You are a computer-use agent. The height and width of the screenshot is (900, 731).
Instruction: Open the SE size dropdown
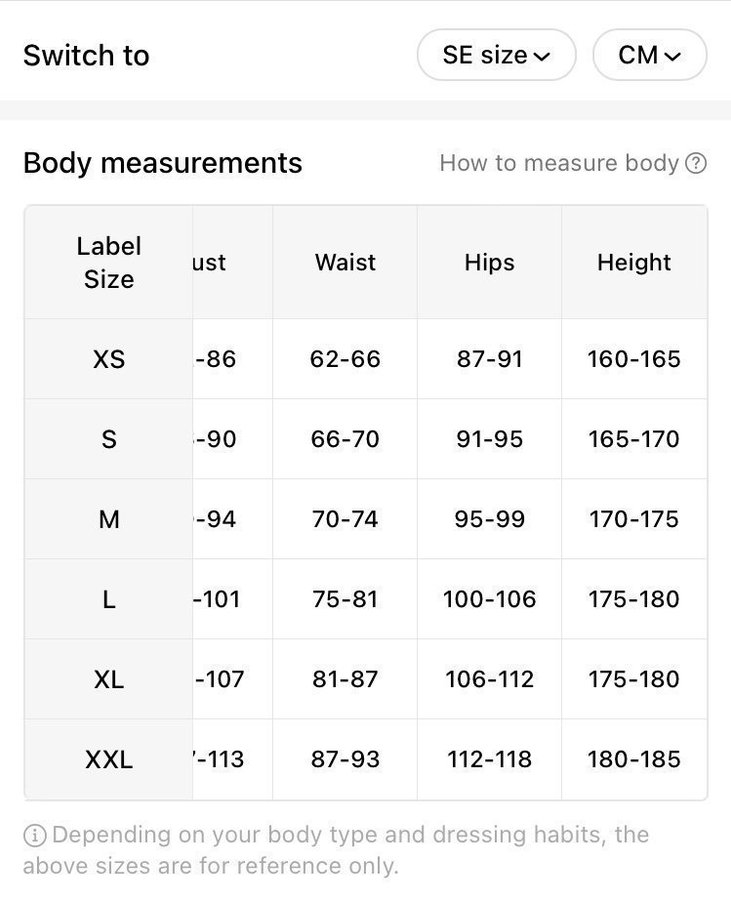coord(496,55)
